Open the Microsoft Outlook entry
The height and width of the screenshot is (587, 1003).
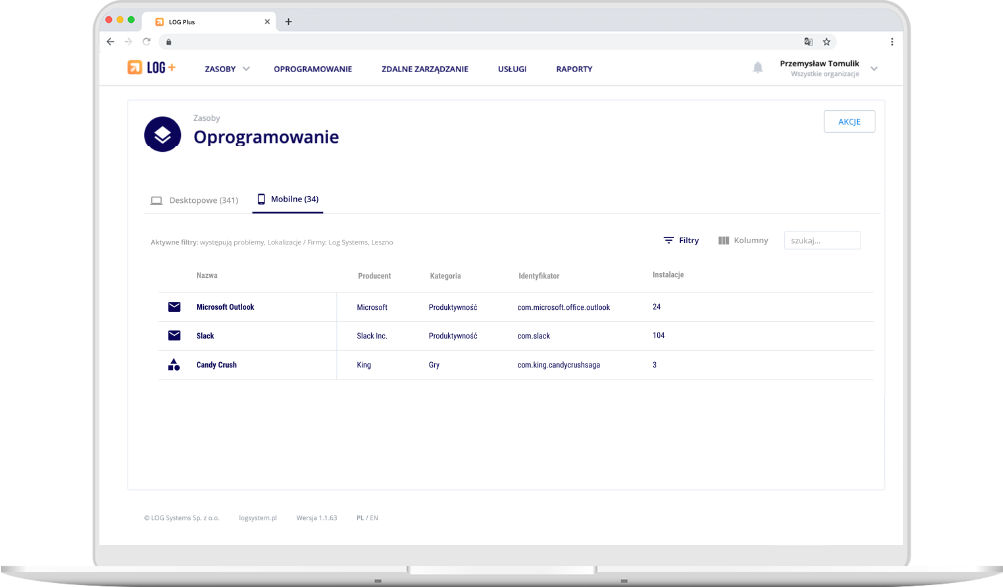225,307
